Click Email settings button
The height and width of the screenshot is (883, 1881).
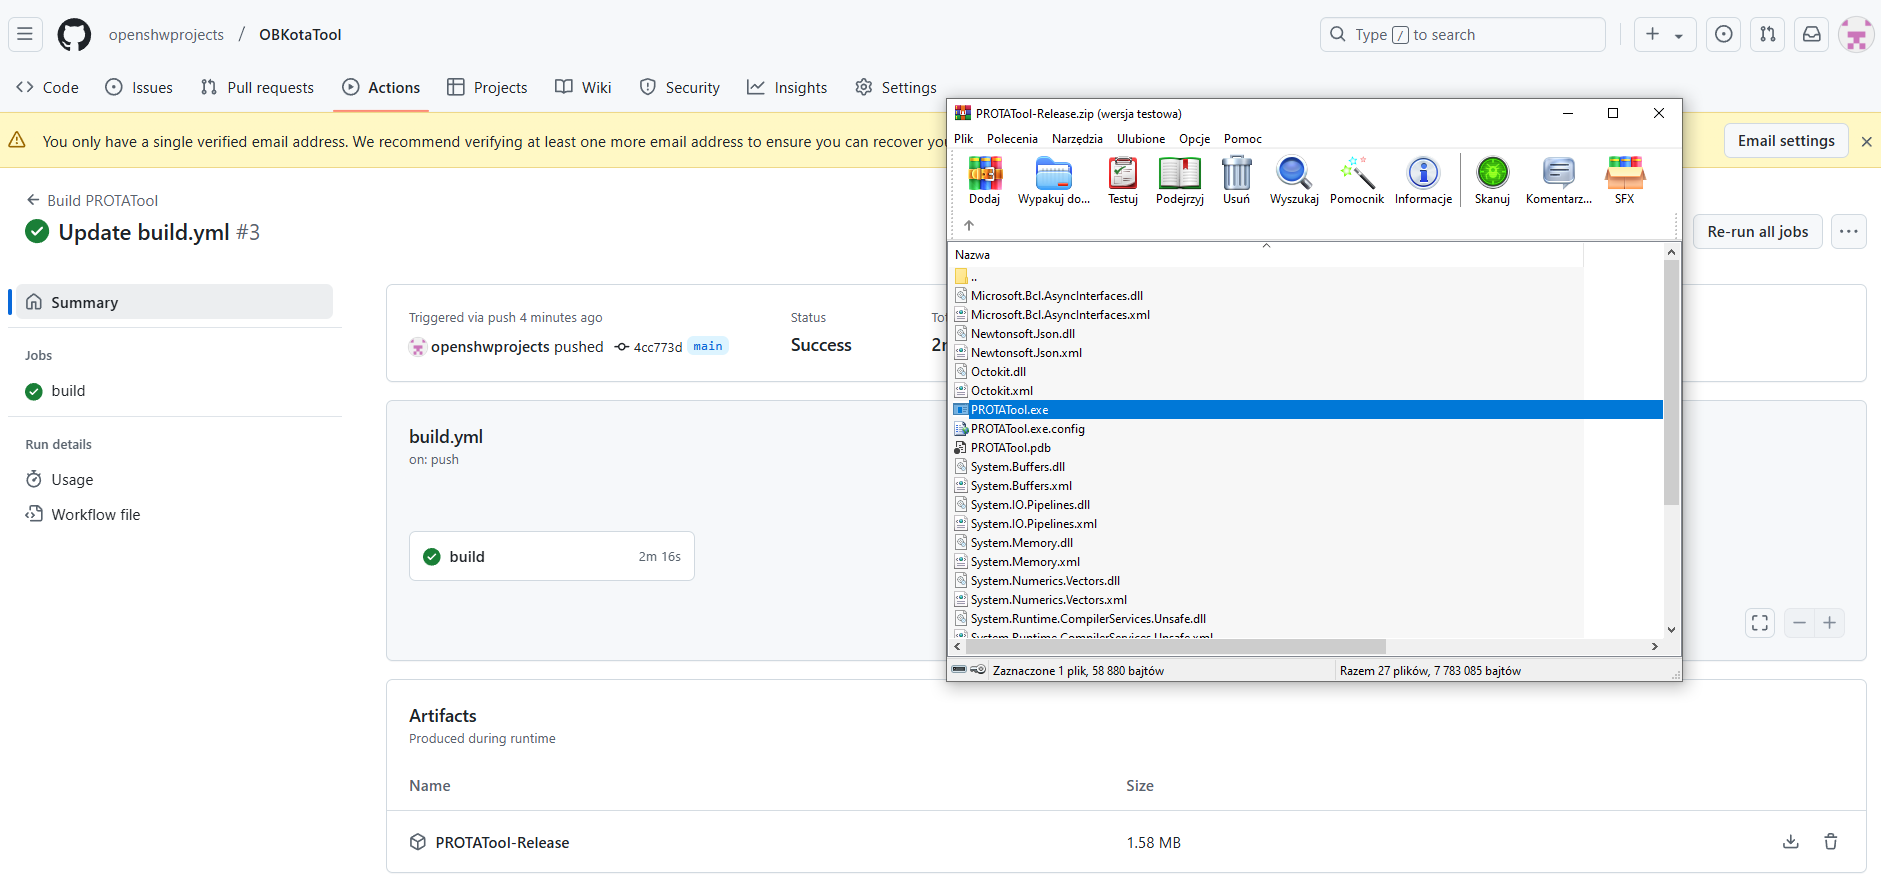pos(1786,141)
